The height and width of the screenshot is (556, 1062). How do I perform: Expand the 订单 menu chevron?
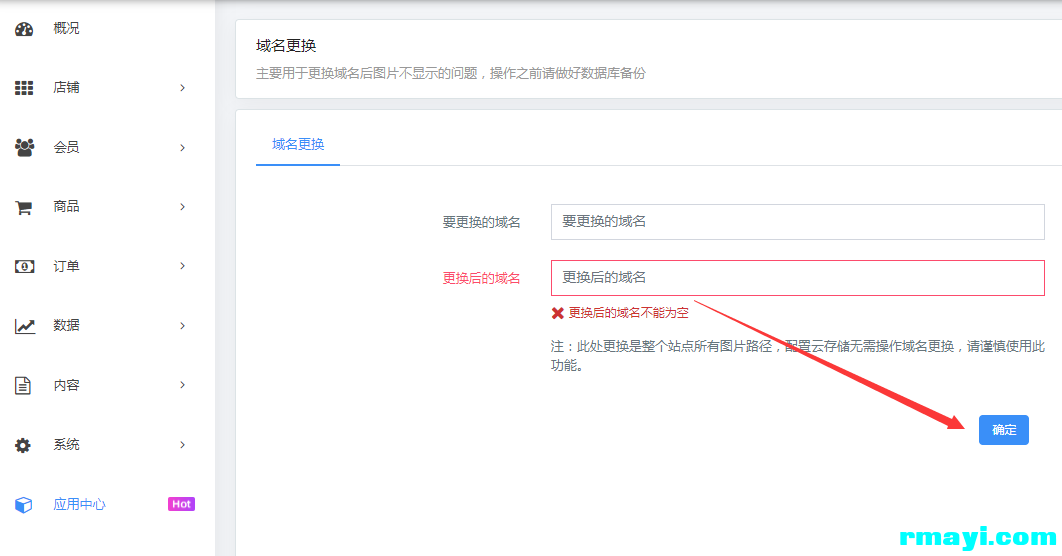click(182, 266)
